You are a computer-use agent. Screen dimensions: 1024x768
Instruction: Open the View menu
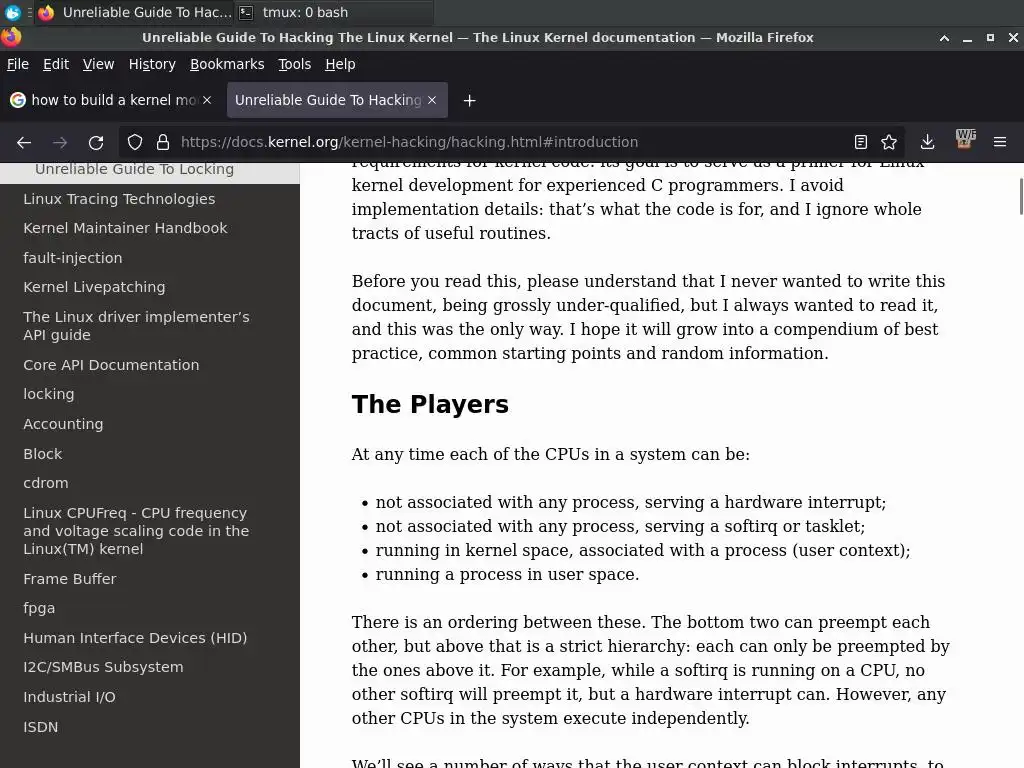coord(98,64)
